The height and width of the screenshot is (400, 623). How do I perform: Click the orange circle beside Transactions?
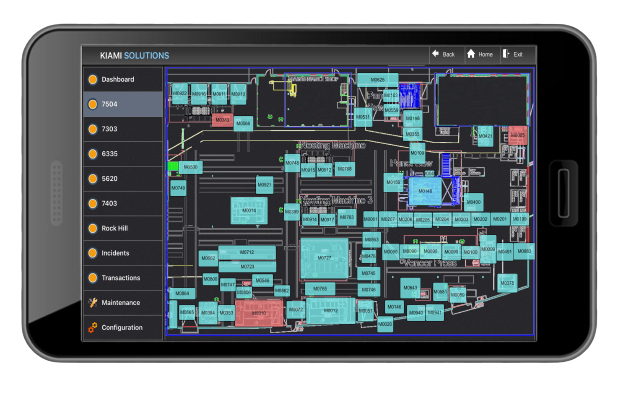[x=93, y=278]
